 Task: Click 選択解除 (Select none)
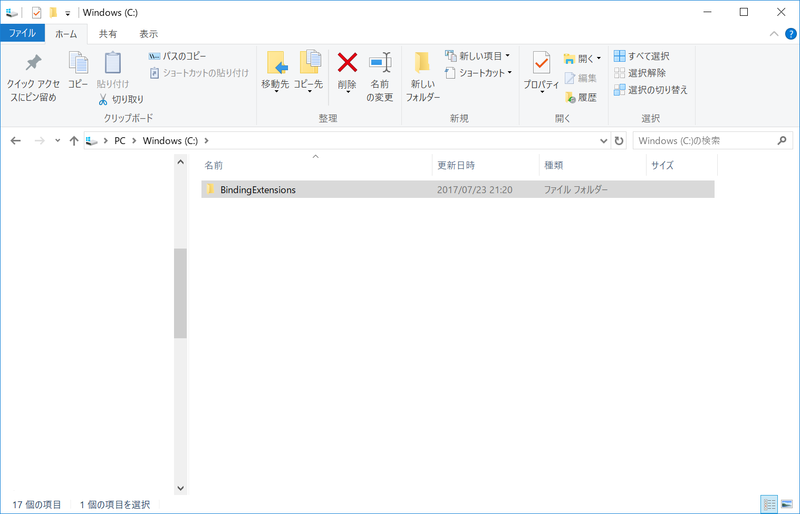click(x=640, y=73)
